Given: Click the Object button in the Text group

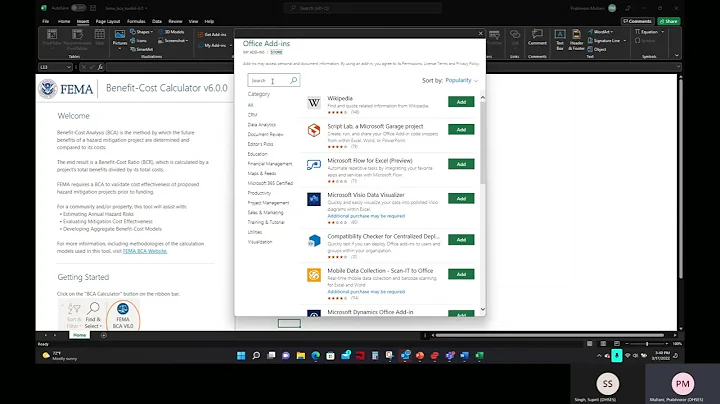Looking at the screenshot, I should (x=597, y=49).
